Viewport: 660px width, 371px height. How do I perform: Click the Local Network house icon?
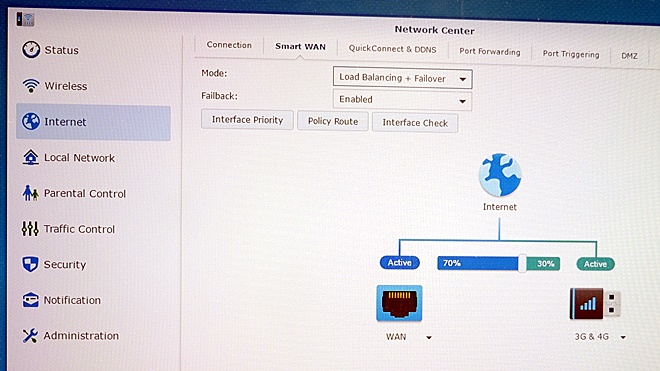coord(30,157)
